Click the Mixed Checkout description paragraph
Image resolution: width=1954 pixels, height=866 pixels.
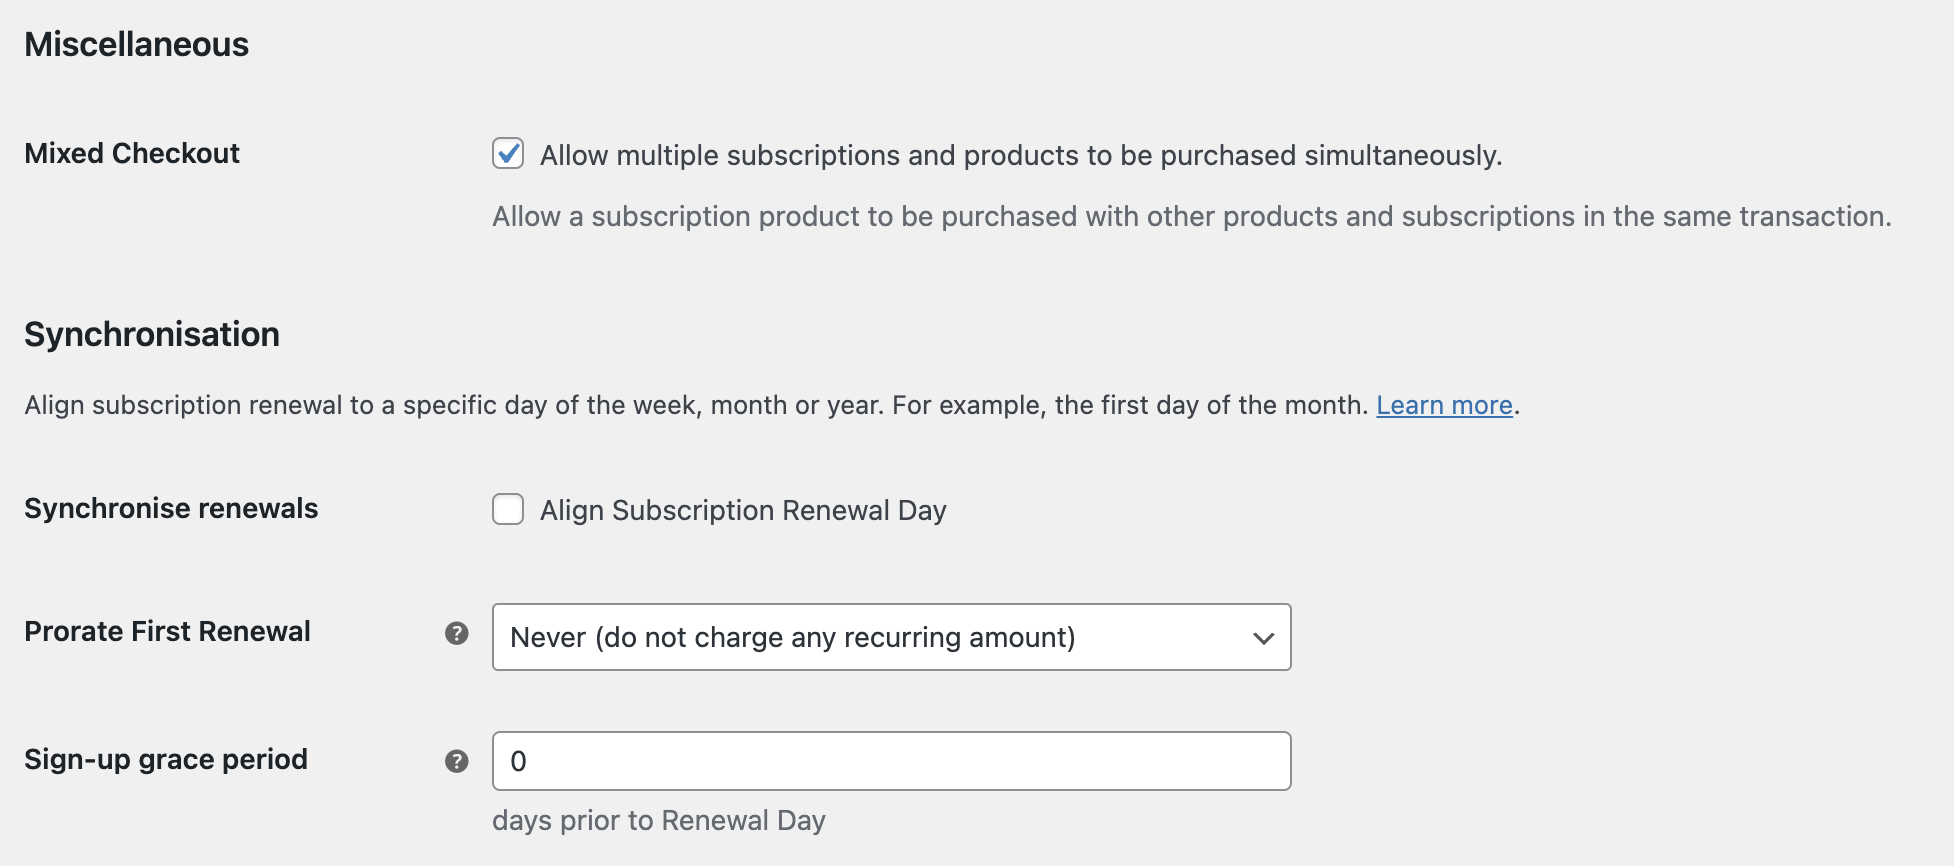pyautogui.click(x=1190, y=217)
